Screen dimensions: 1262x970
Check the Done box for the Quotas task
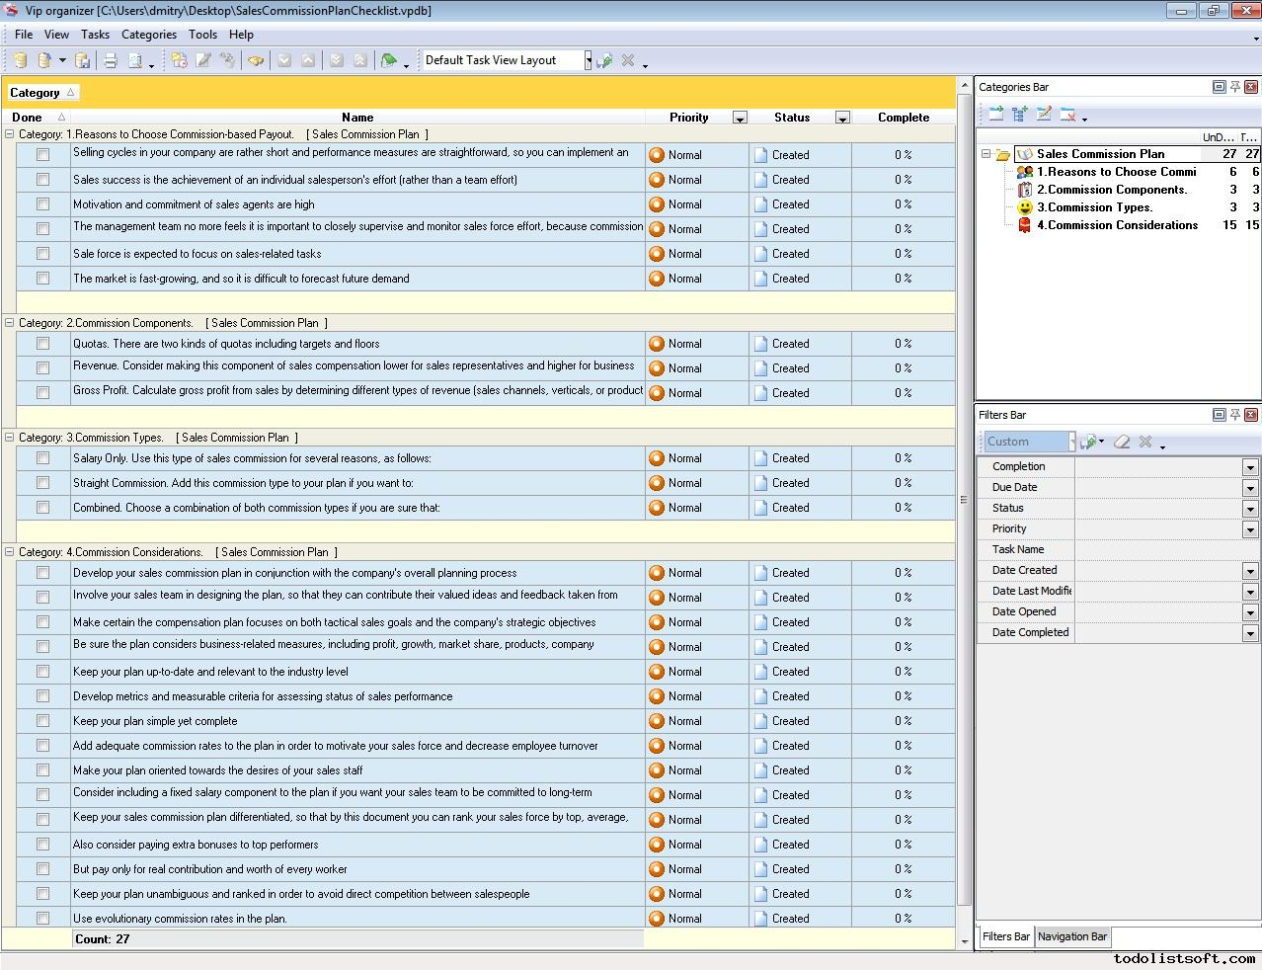click(42, 343)
